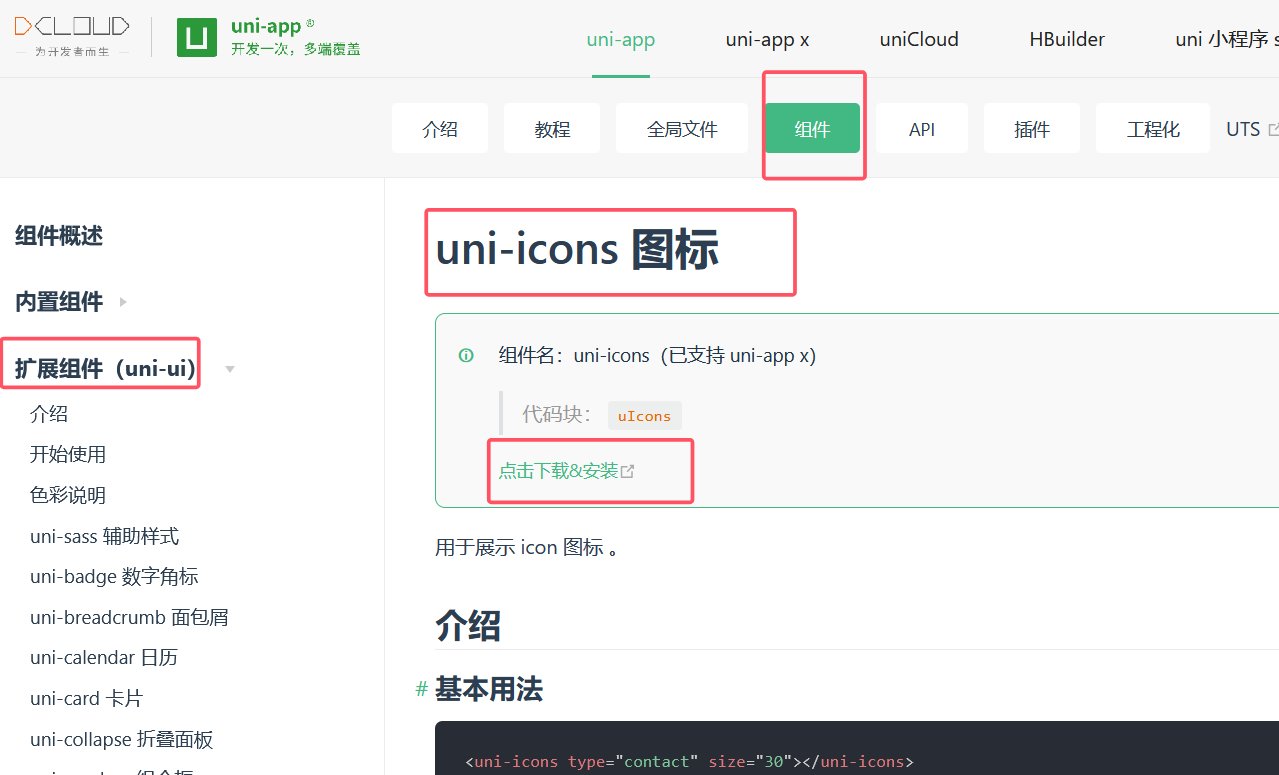Expand the 内置组件 sidebar arrow
The height and width of the screenshot is (775, 1279).
coord(123,301)
